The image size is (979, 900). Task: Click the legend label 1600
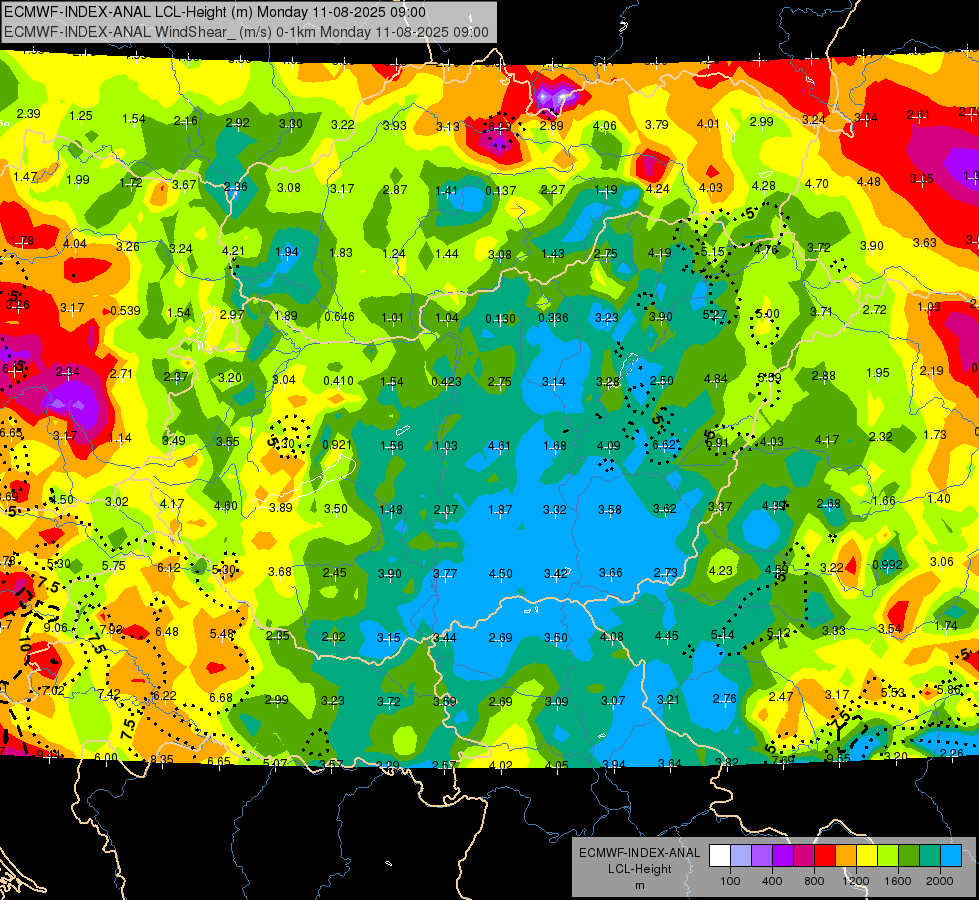[x=898, y=881]
